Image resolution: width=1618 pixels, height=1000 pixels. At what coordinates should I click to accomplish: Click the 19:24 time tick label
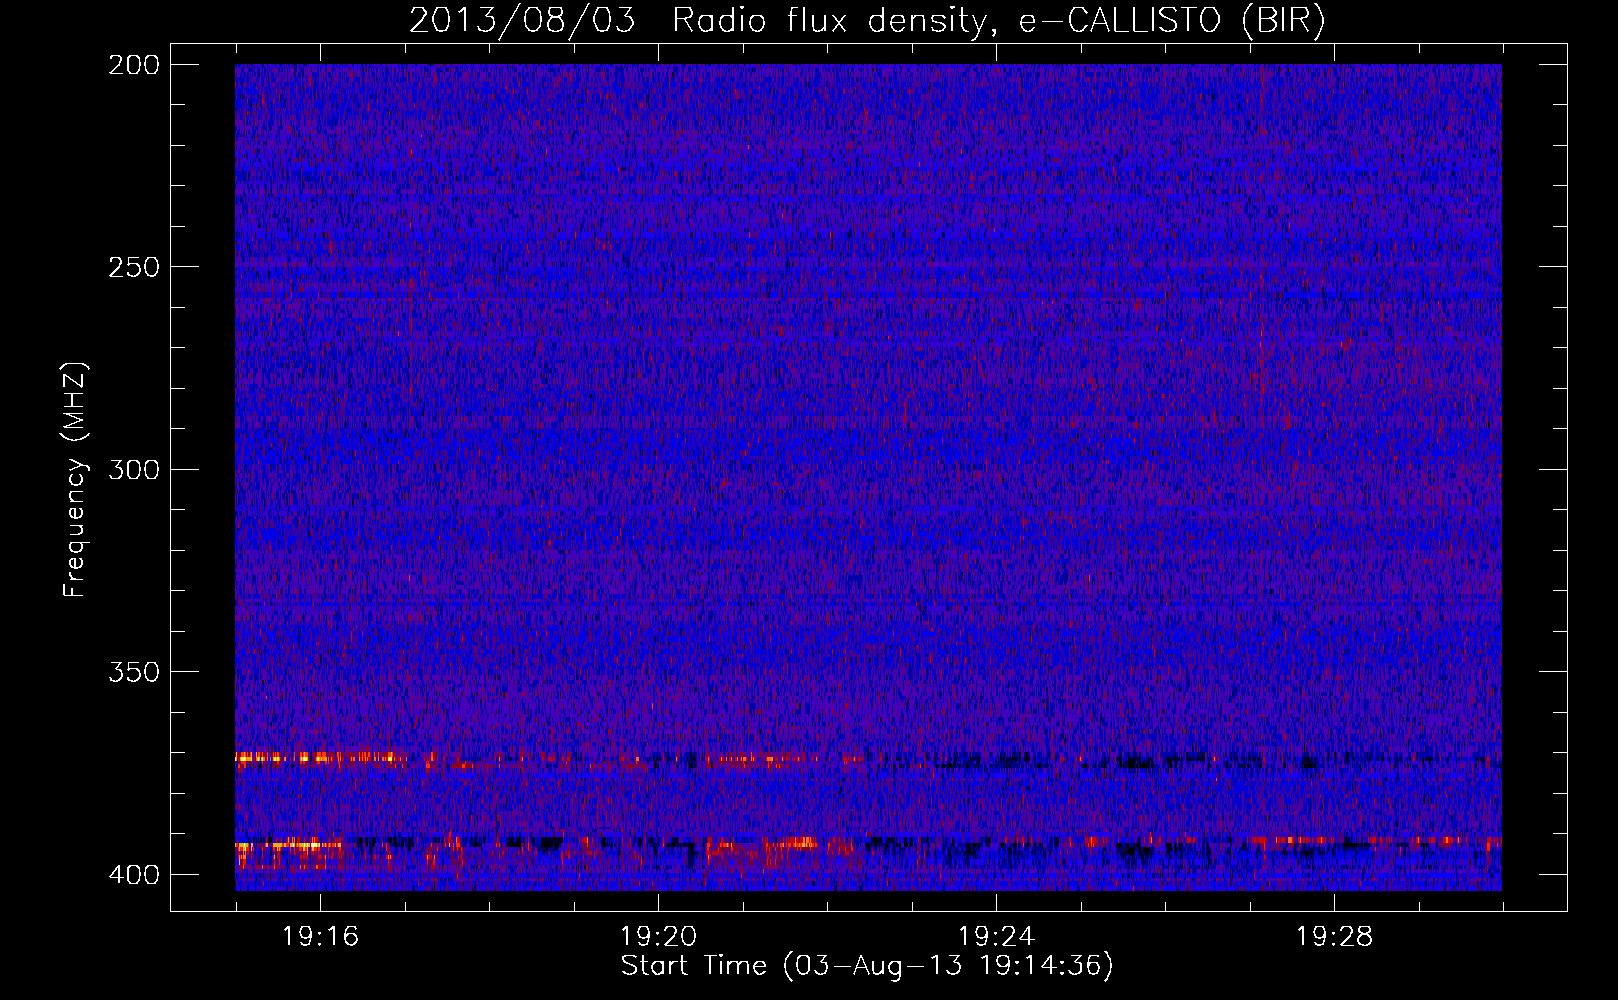tap(996, 937)
